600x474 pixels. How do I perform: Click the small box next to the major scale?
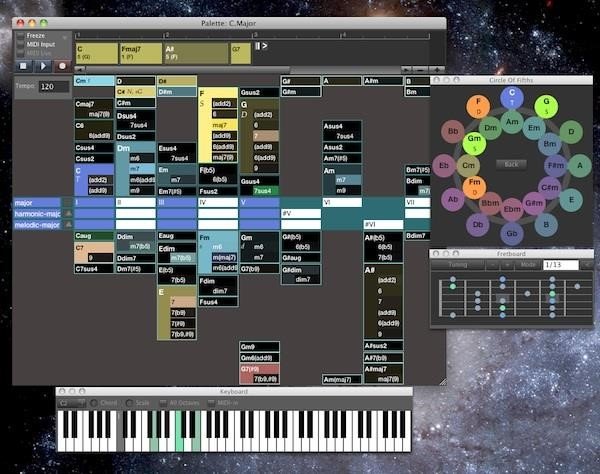68,202
